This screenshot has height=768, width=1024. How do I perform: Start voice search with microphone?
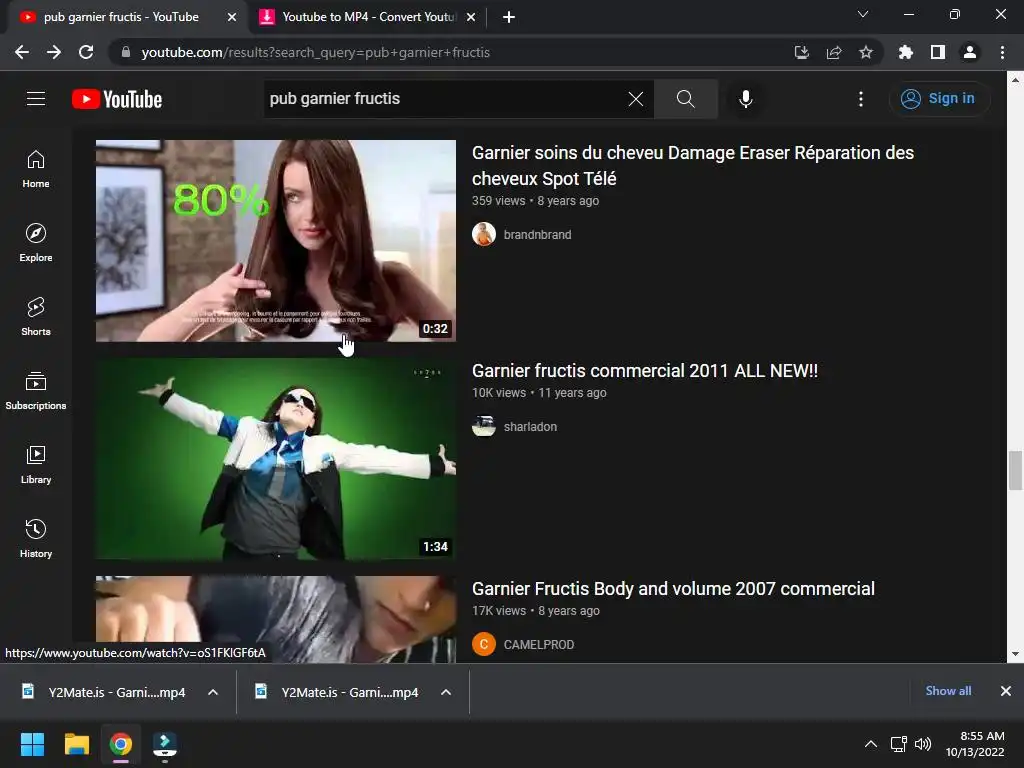point(745,99)
